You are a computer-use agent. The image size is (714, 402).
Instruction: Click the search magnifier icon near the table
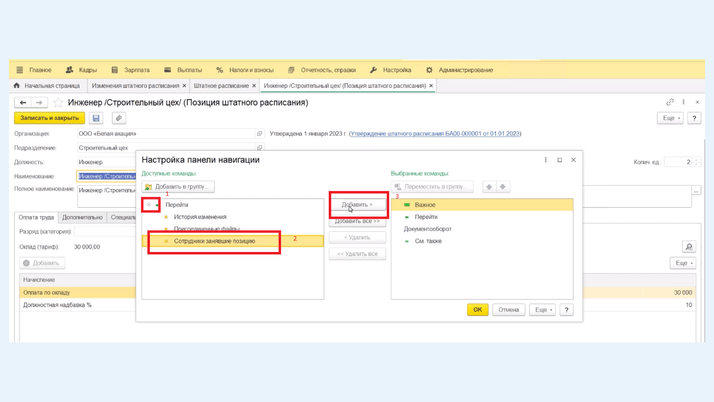pyautogui.click(x=689, y=247)
